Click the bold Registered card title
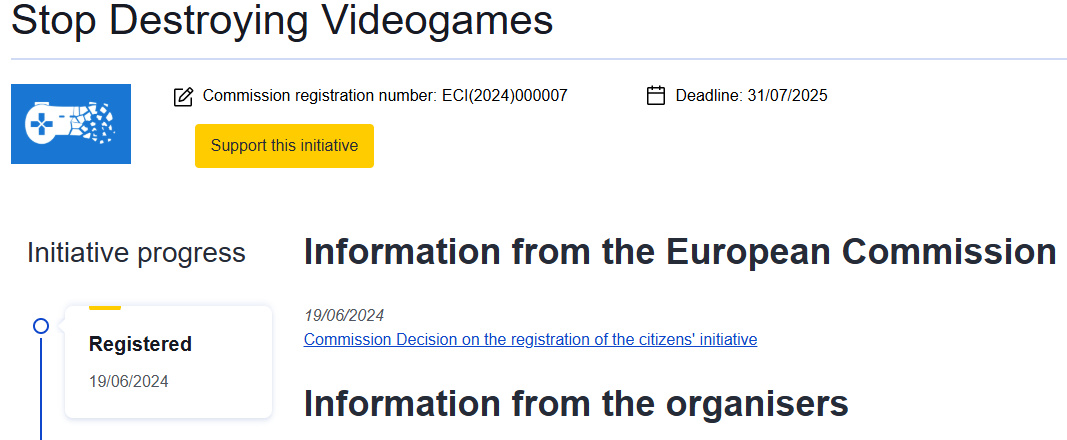The width and height of the screenshot is (1067, 440). pyautogui.click(x=140, y=344)
